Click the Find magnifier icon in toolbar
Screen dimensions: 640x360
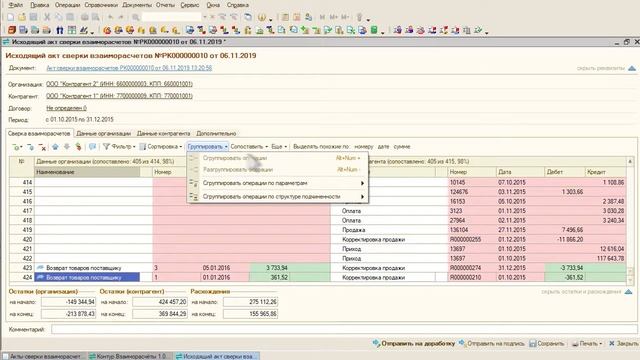(x=136, y=17)
